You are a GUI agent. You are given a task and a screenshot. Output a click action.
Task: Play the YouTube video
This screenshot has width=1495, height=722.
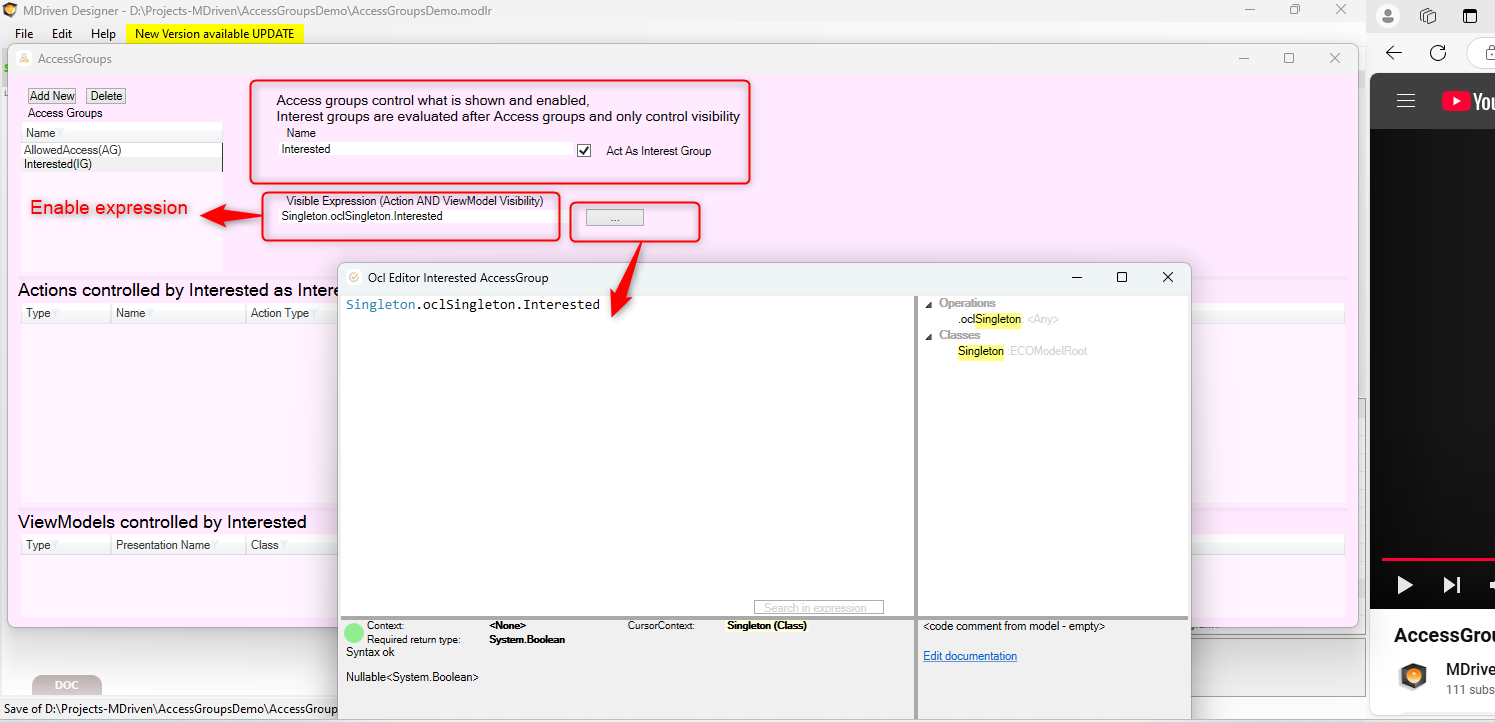[1404, 585]
